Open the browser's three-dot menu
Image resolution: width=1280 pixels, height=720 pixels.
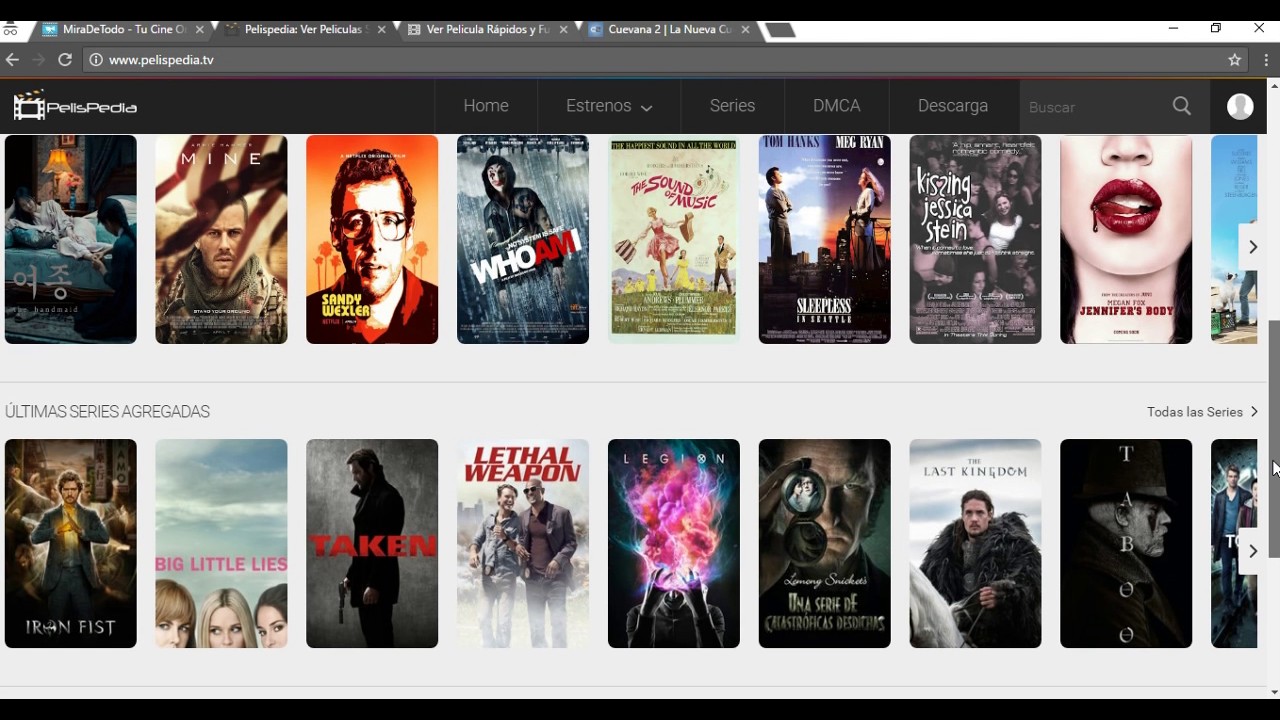pyautogui.click(x=1266, y=60)
